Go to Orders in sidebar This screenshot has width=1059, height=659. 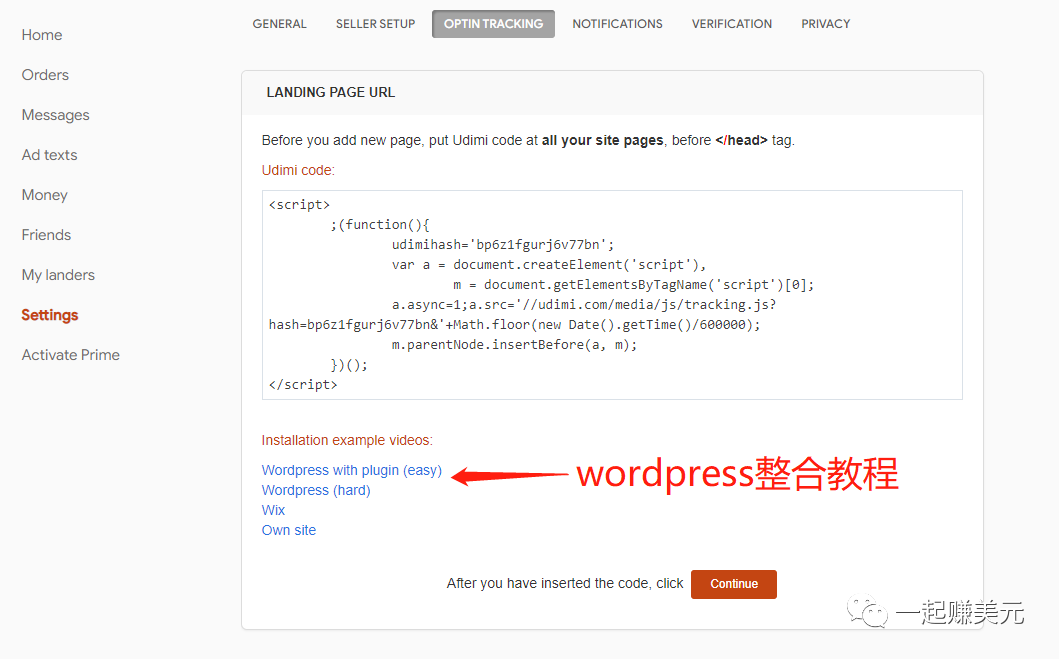tap(45, 75)
